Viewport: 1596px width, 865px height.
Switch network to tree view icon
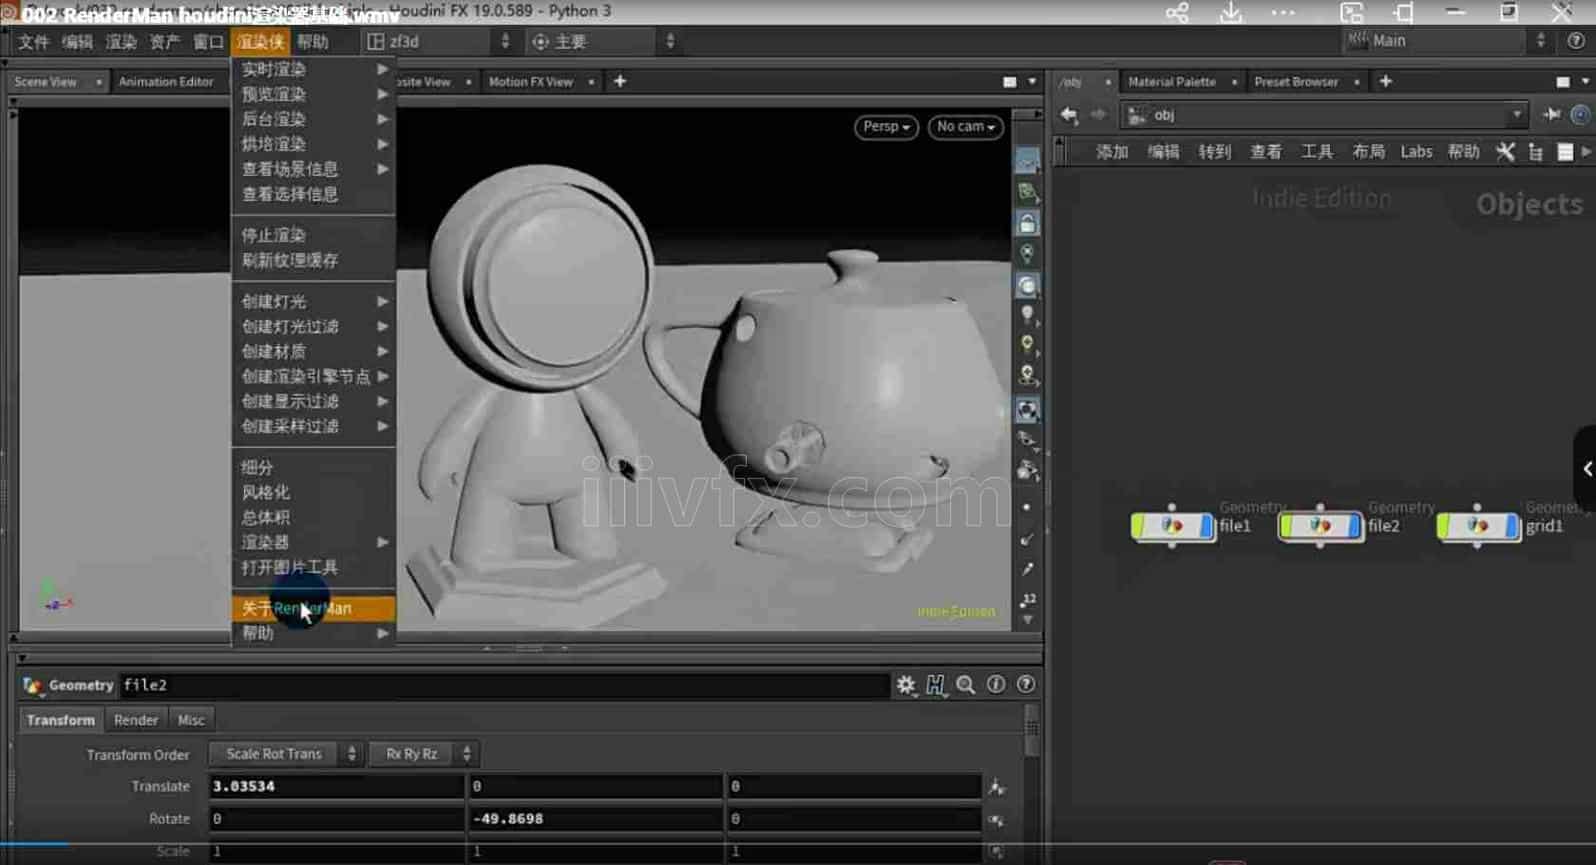coord(1536,152)
